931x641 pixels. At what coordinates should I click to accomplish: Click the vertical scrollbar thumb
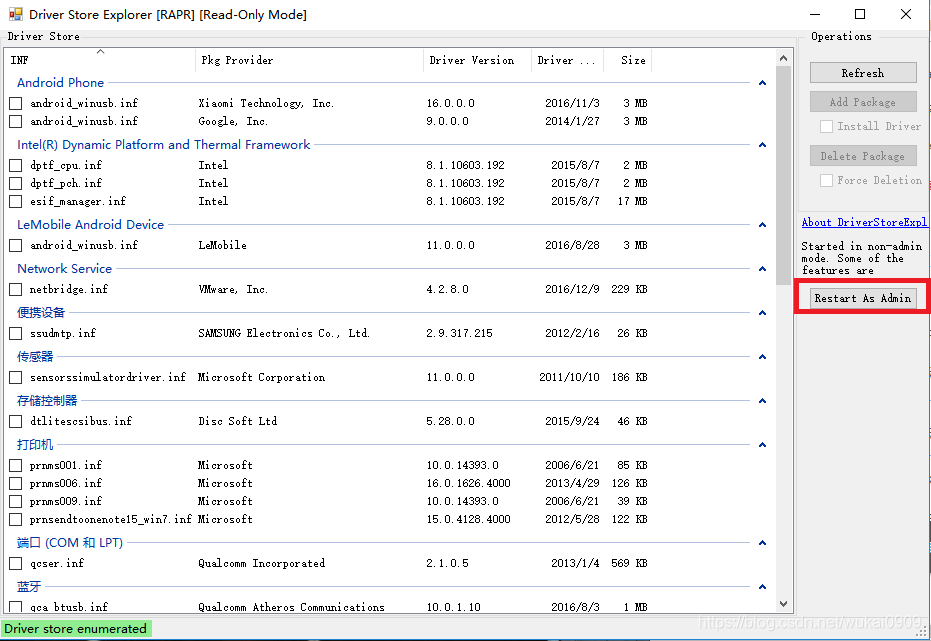[783, 175]
